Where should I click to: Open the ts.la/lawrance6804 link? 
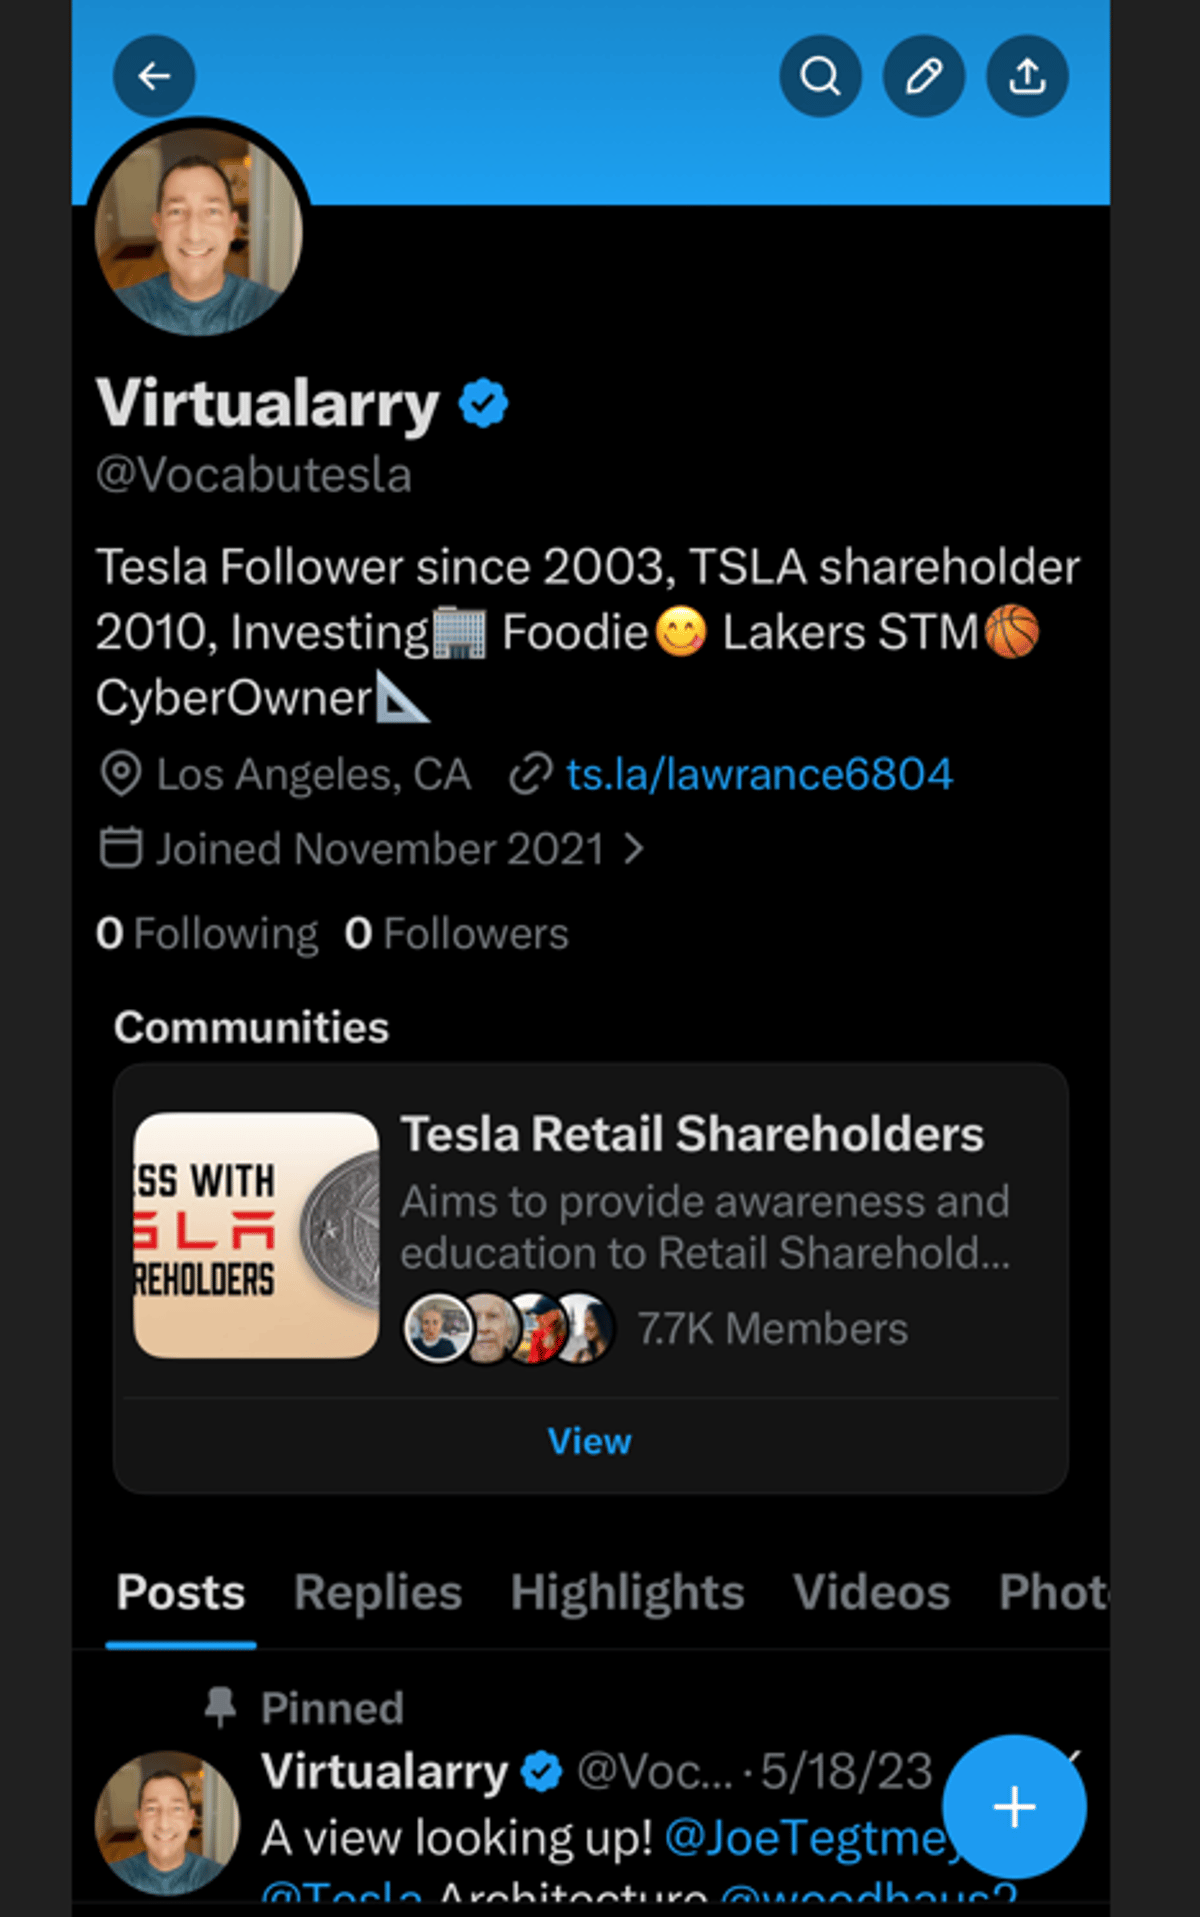759,774
